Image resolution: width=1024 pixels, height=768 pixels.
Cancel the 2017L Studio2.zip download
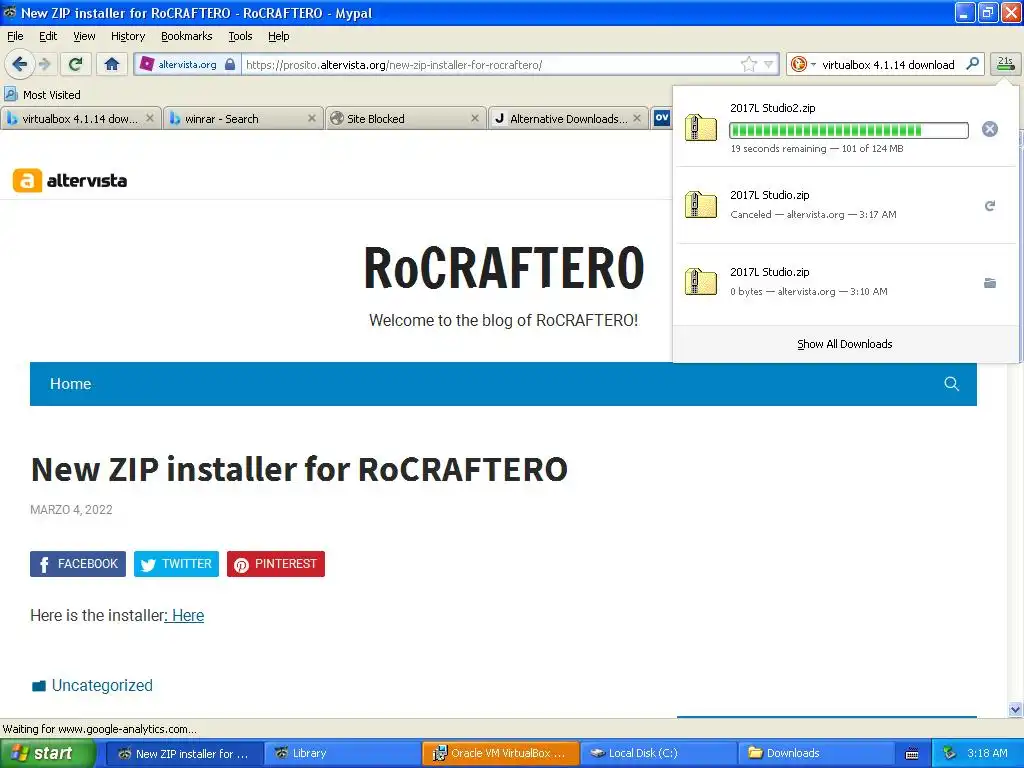(989, 129)
